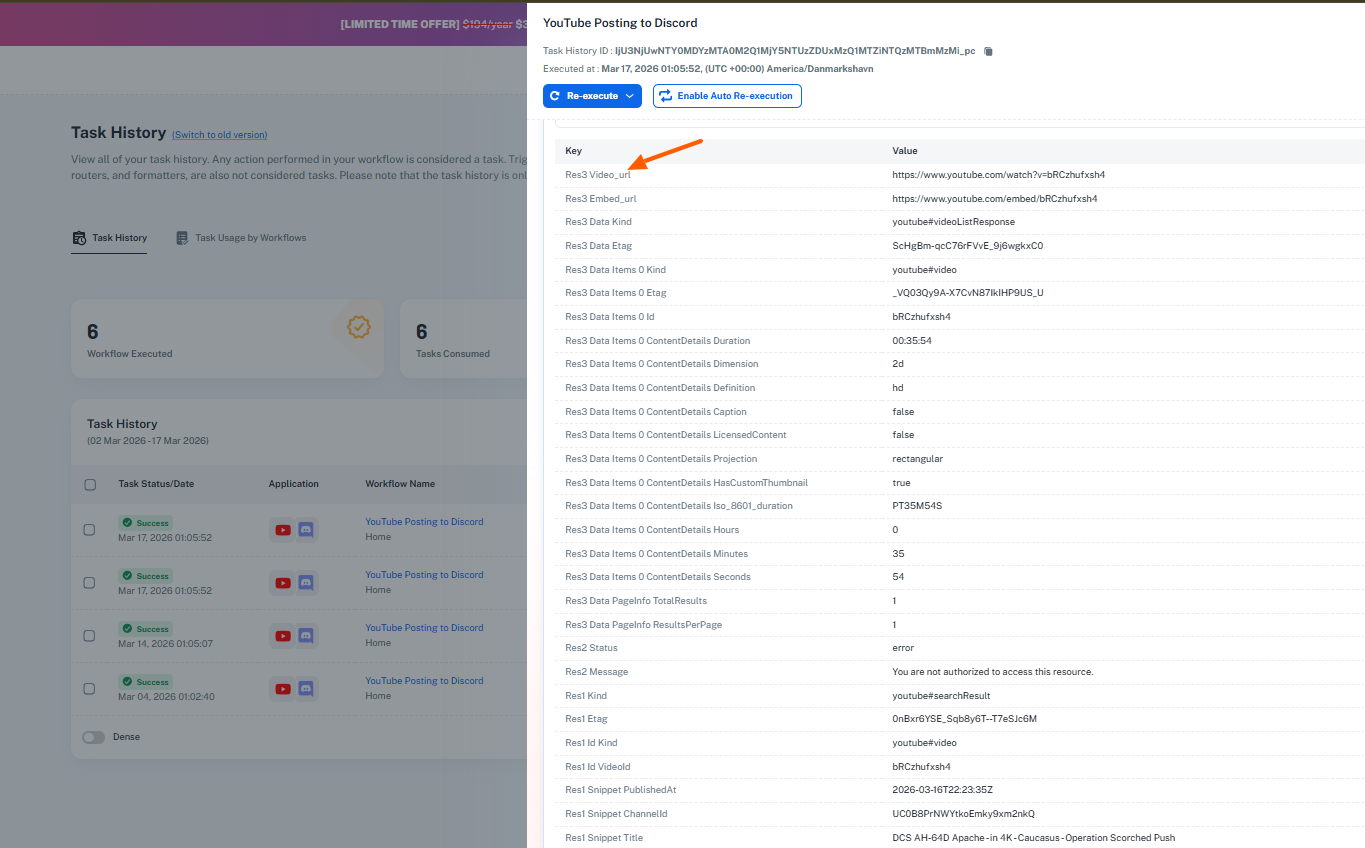Screen dimensions: 1365x848
Task: Click the YouTube icon in the Mar 14 row
Action: pyautogui.click(x=283, y=636)
